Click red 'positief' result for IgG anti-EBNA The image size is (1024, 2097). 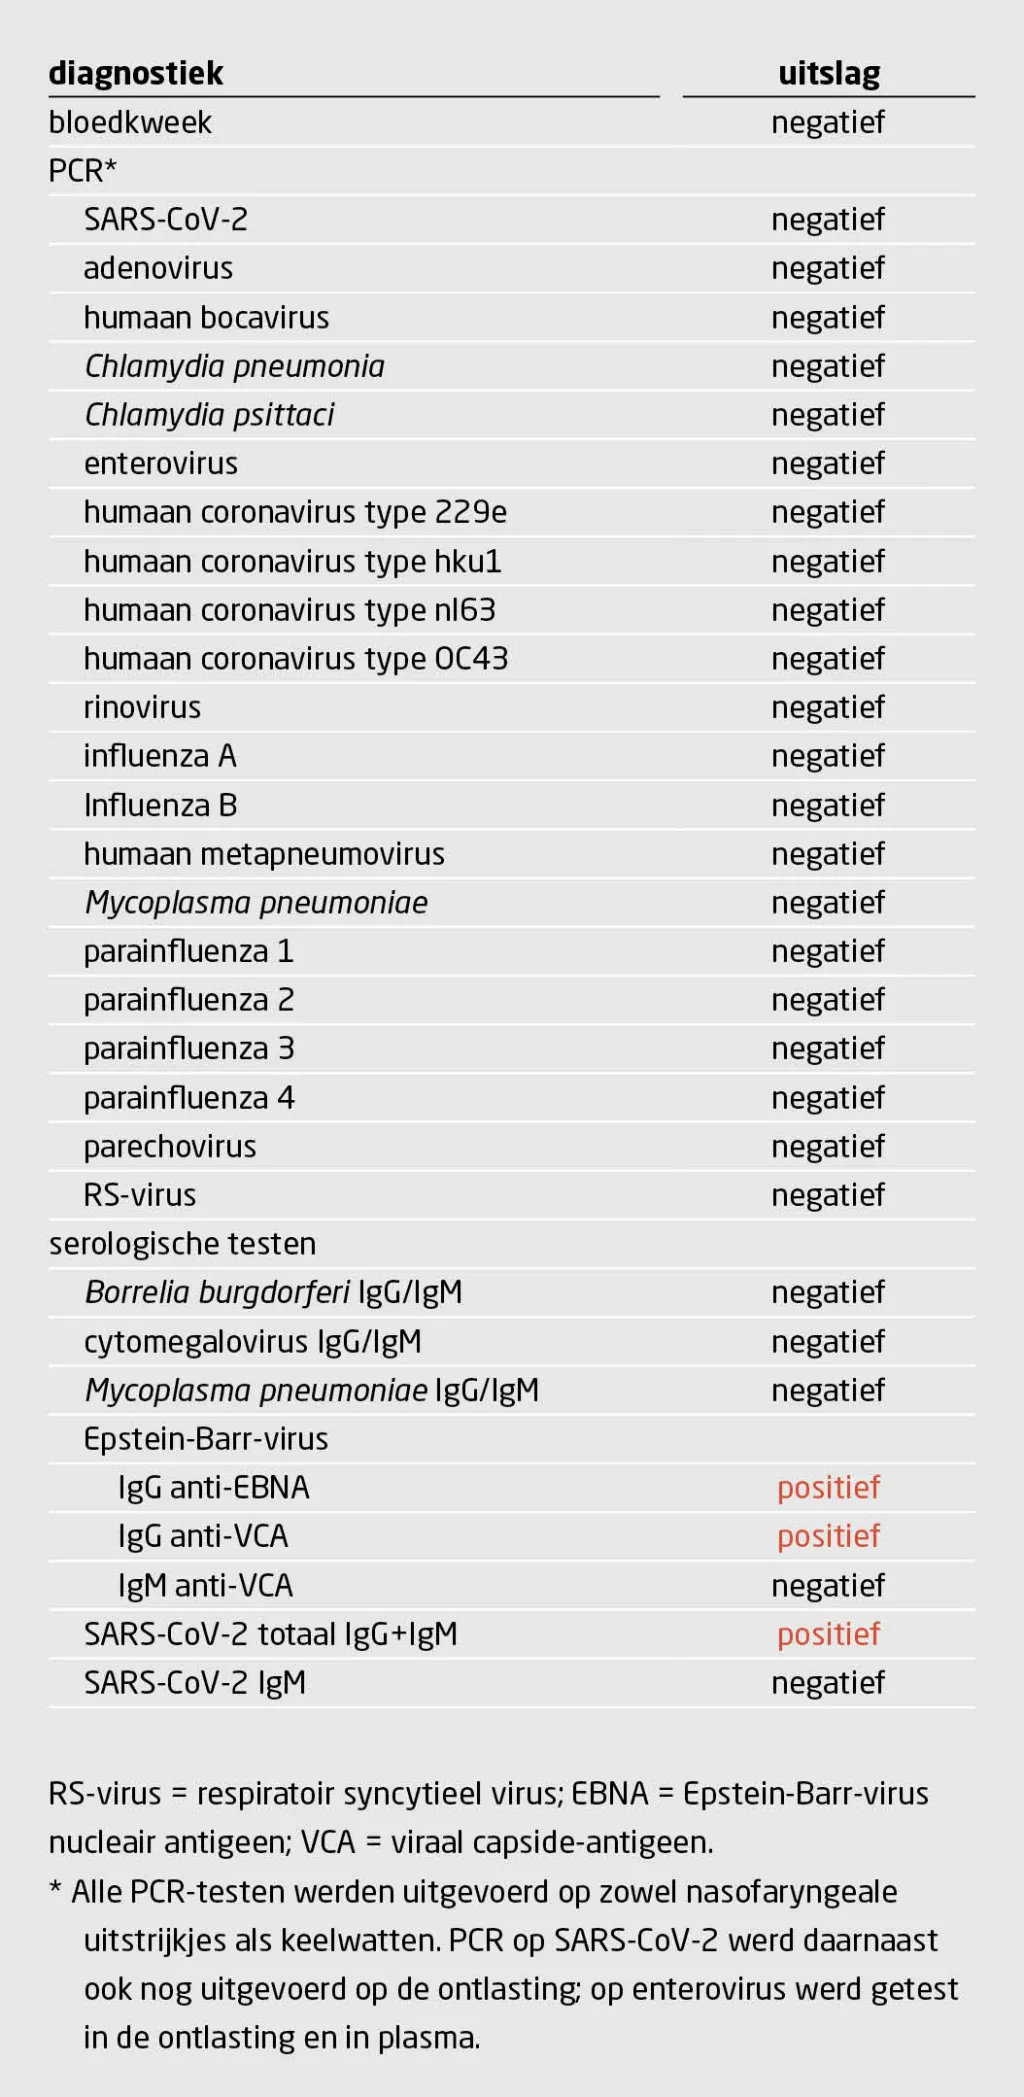point(829,1488)
